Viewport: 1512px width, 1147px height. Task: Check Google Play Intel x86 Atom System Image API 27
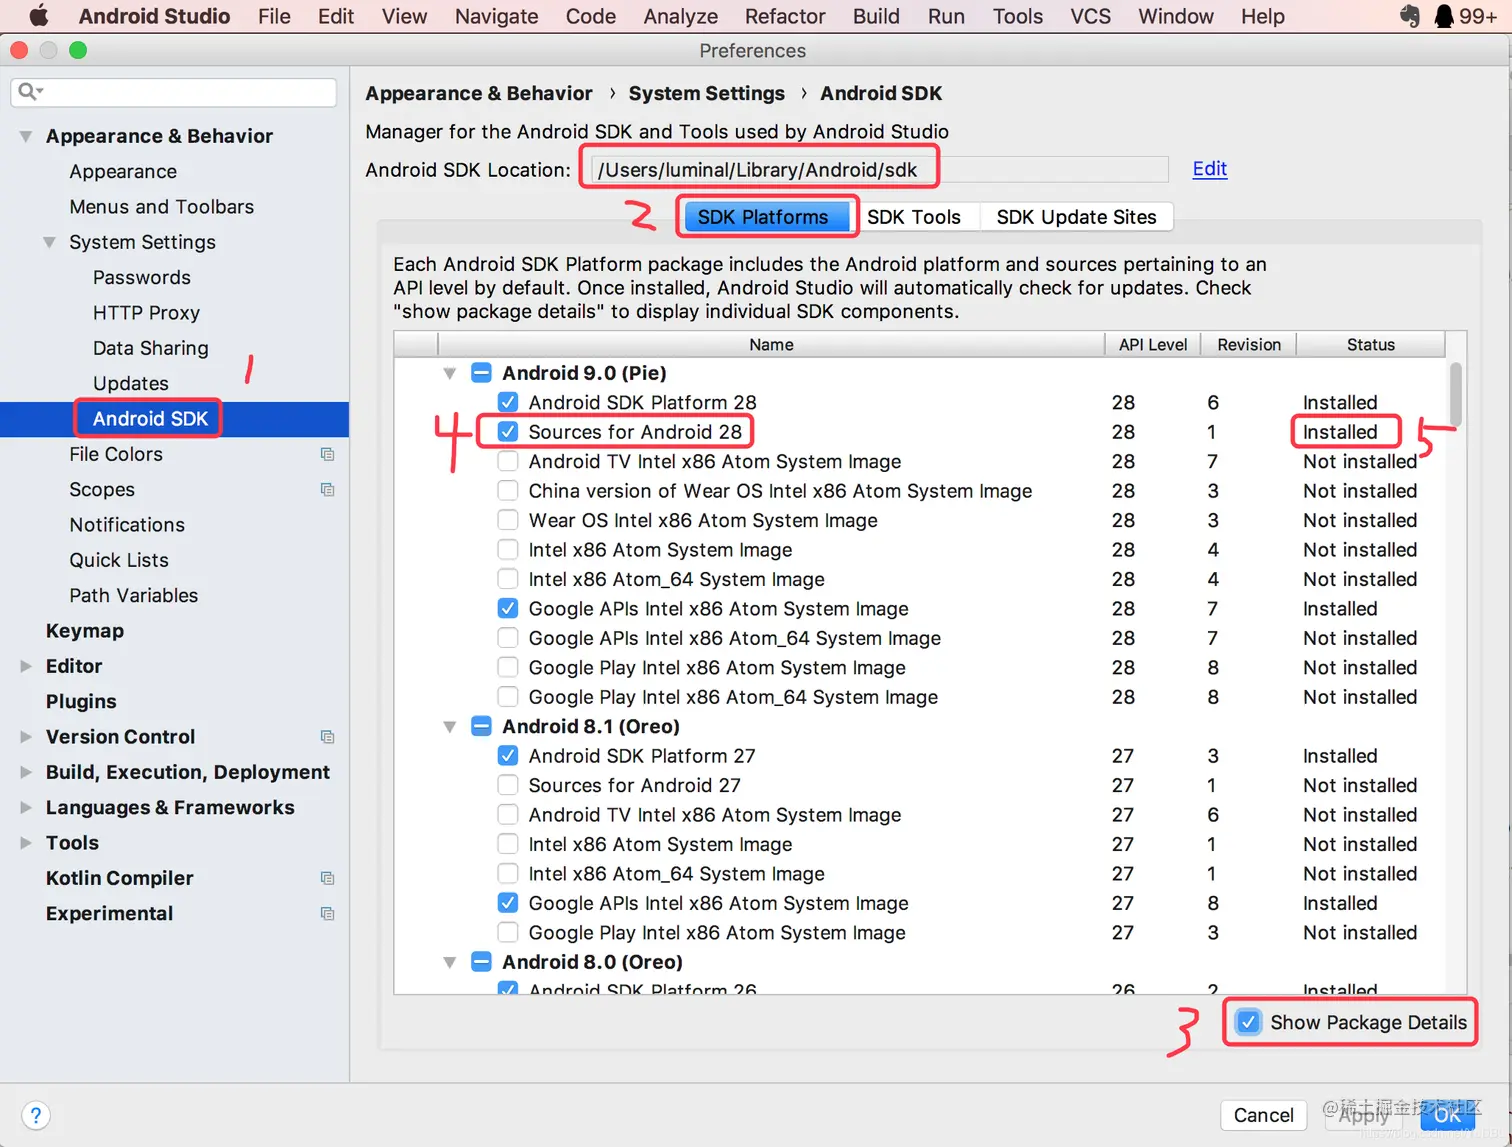pos(508,932)
